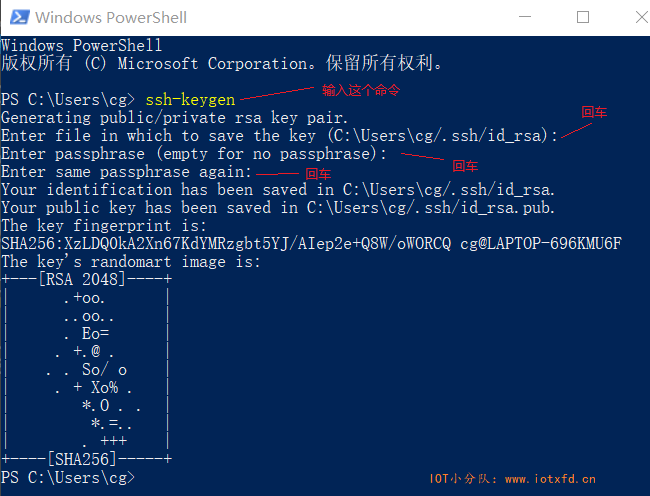Click the id_rsa.pub saved path line

point(278,208)
